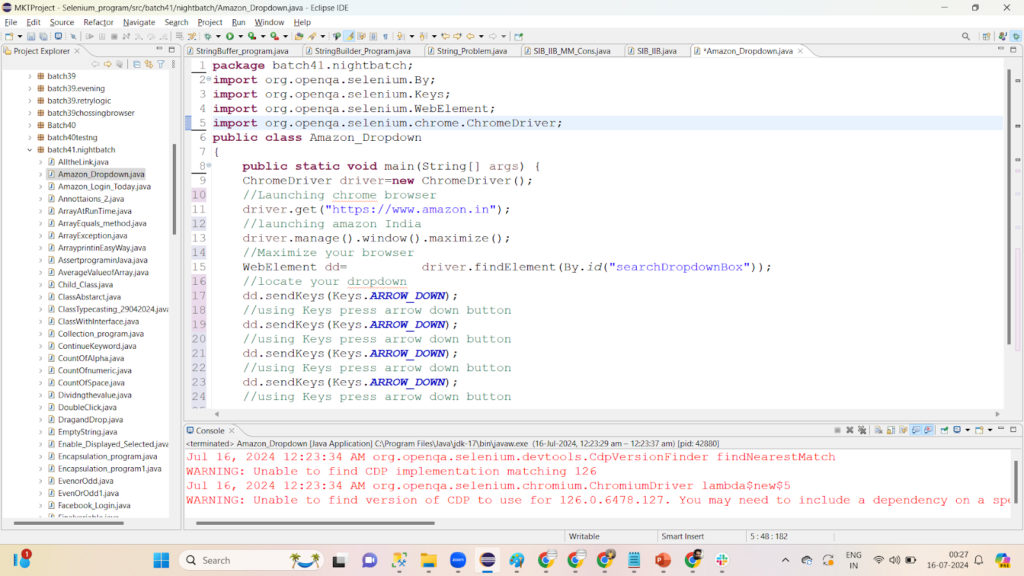Click the Console horizontal scrollbar

[x=315, y=522]
